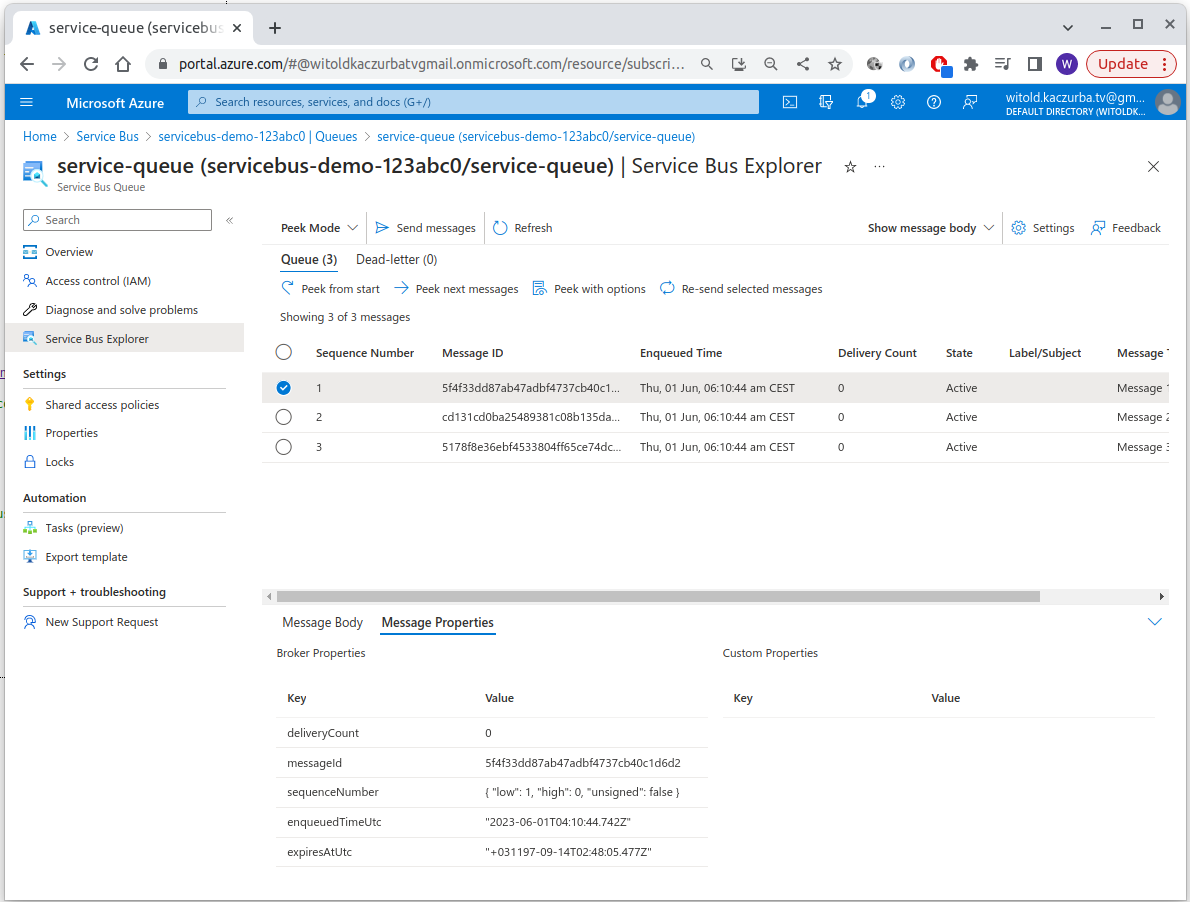Favorite this resource with star icon
This screenshot has width=1190, height=902.
coord(851,167)
